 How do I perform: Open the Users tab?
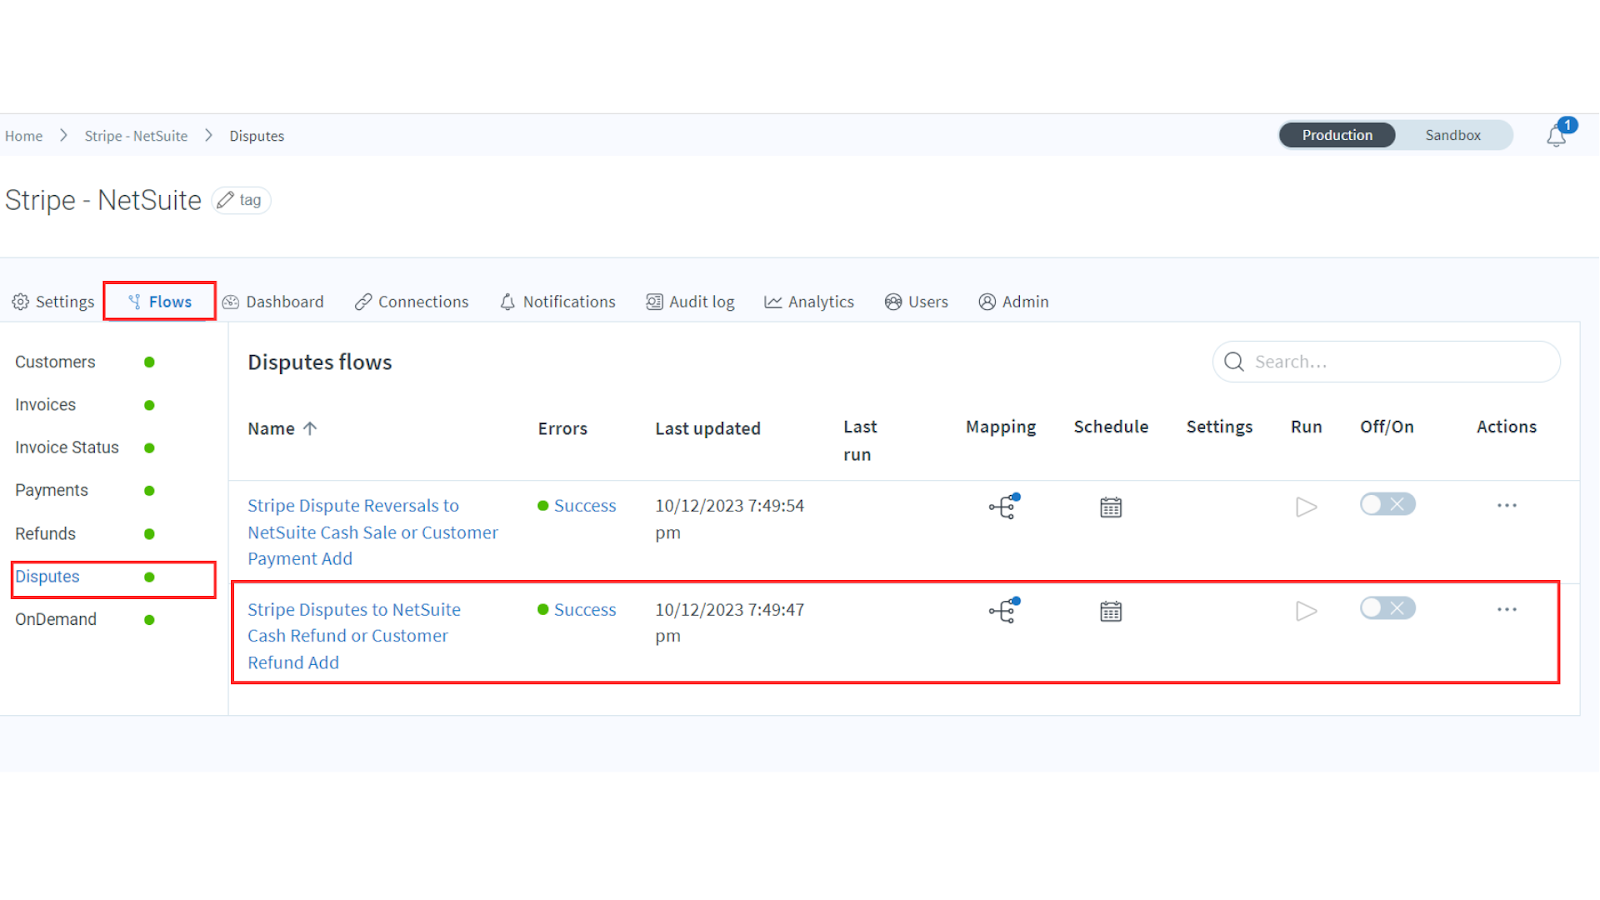[x=916, y=302]
